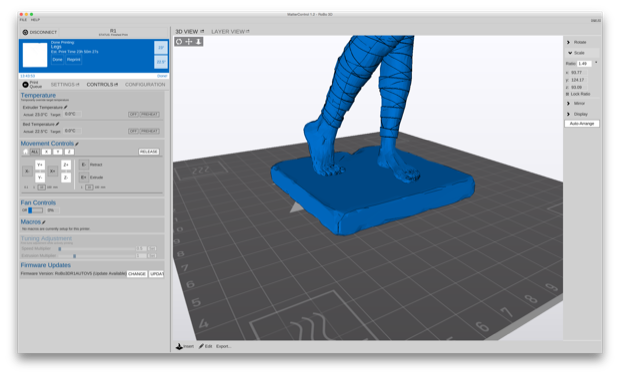Click the Macros edit pencil icon
Viewport: 620px width, 377px height.
(44, 222)
